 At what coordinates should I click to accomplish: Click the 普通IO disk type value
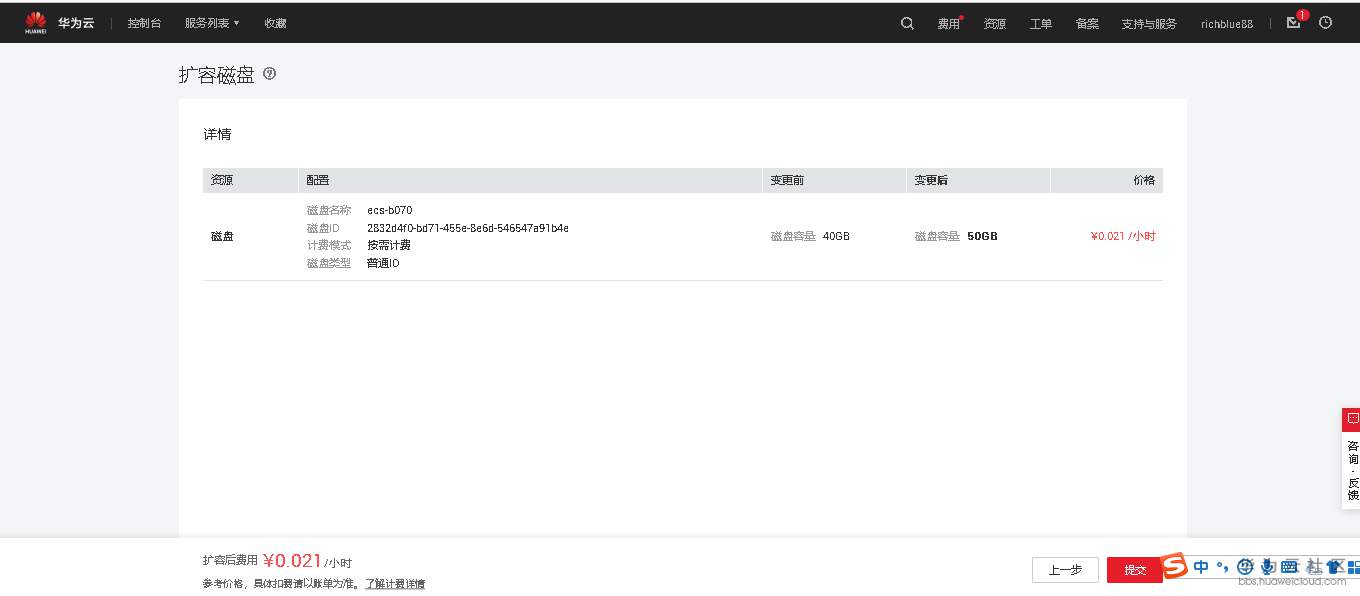[x=383, y=263]
